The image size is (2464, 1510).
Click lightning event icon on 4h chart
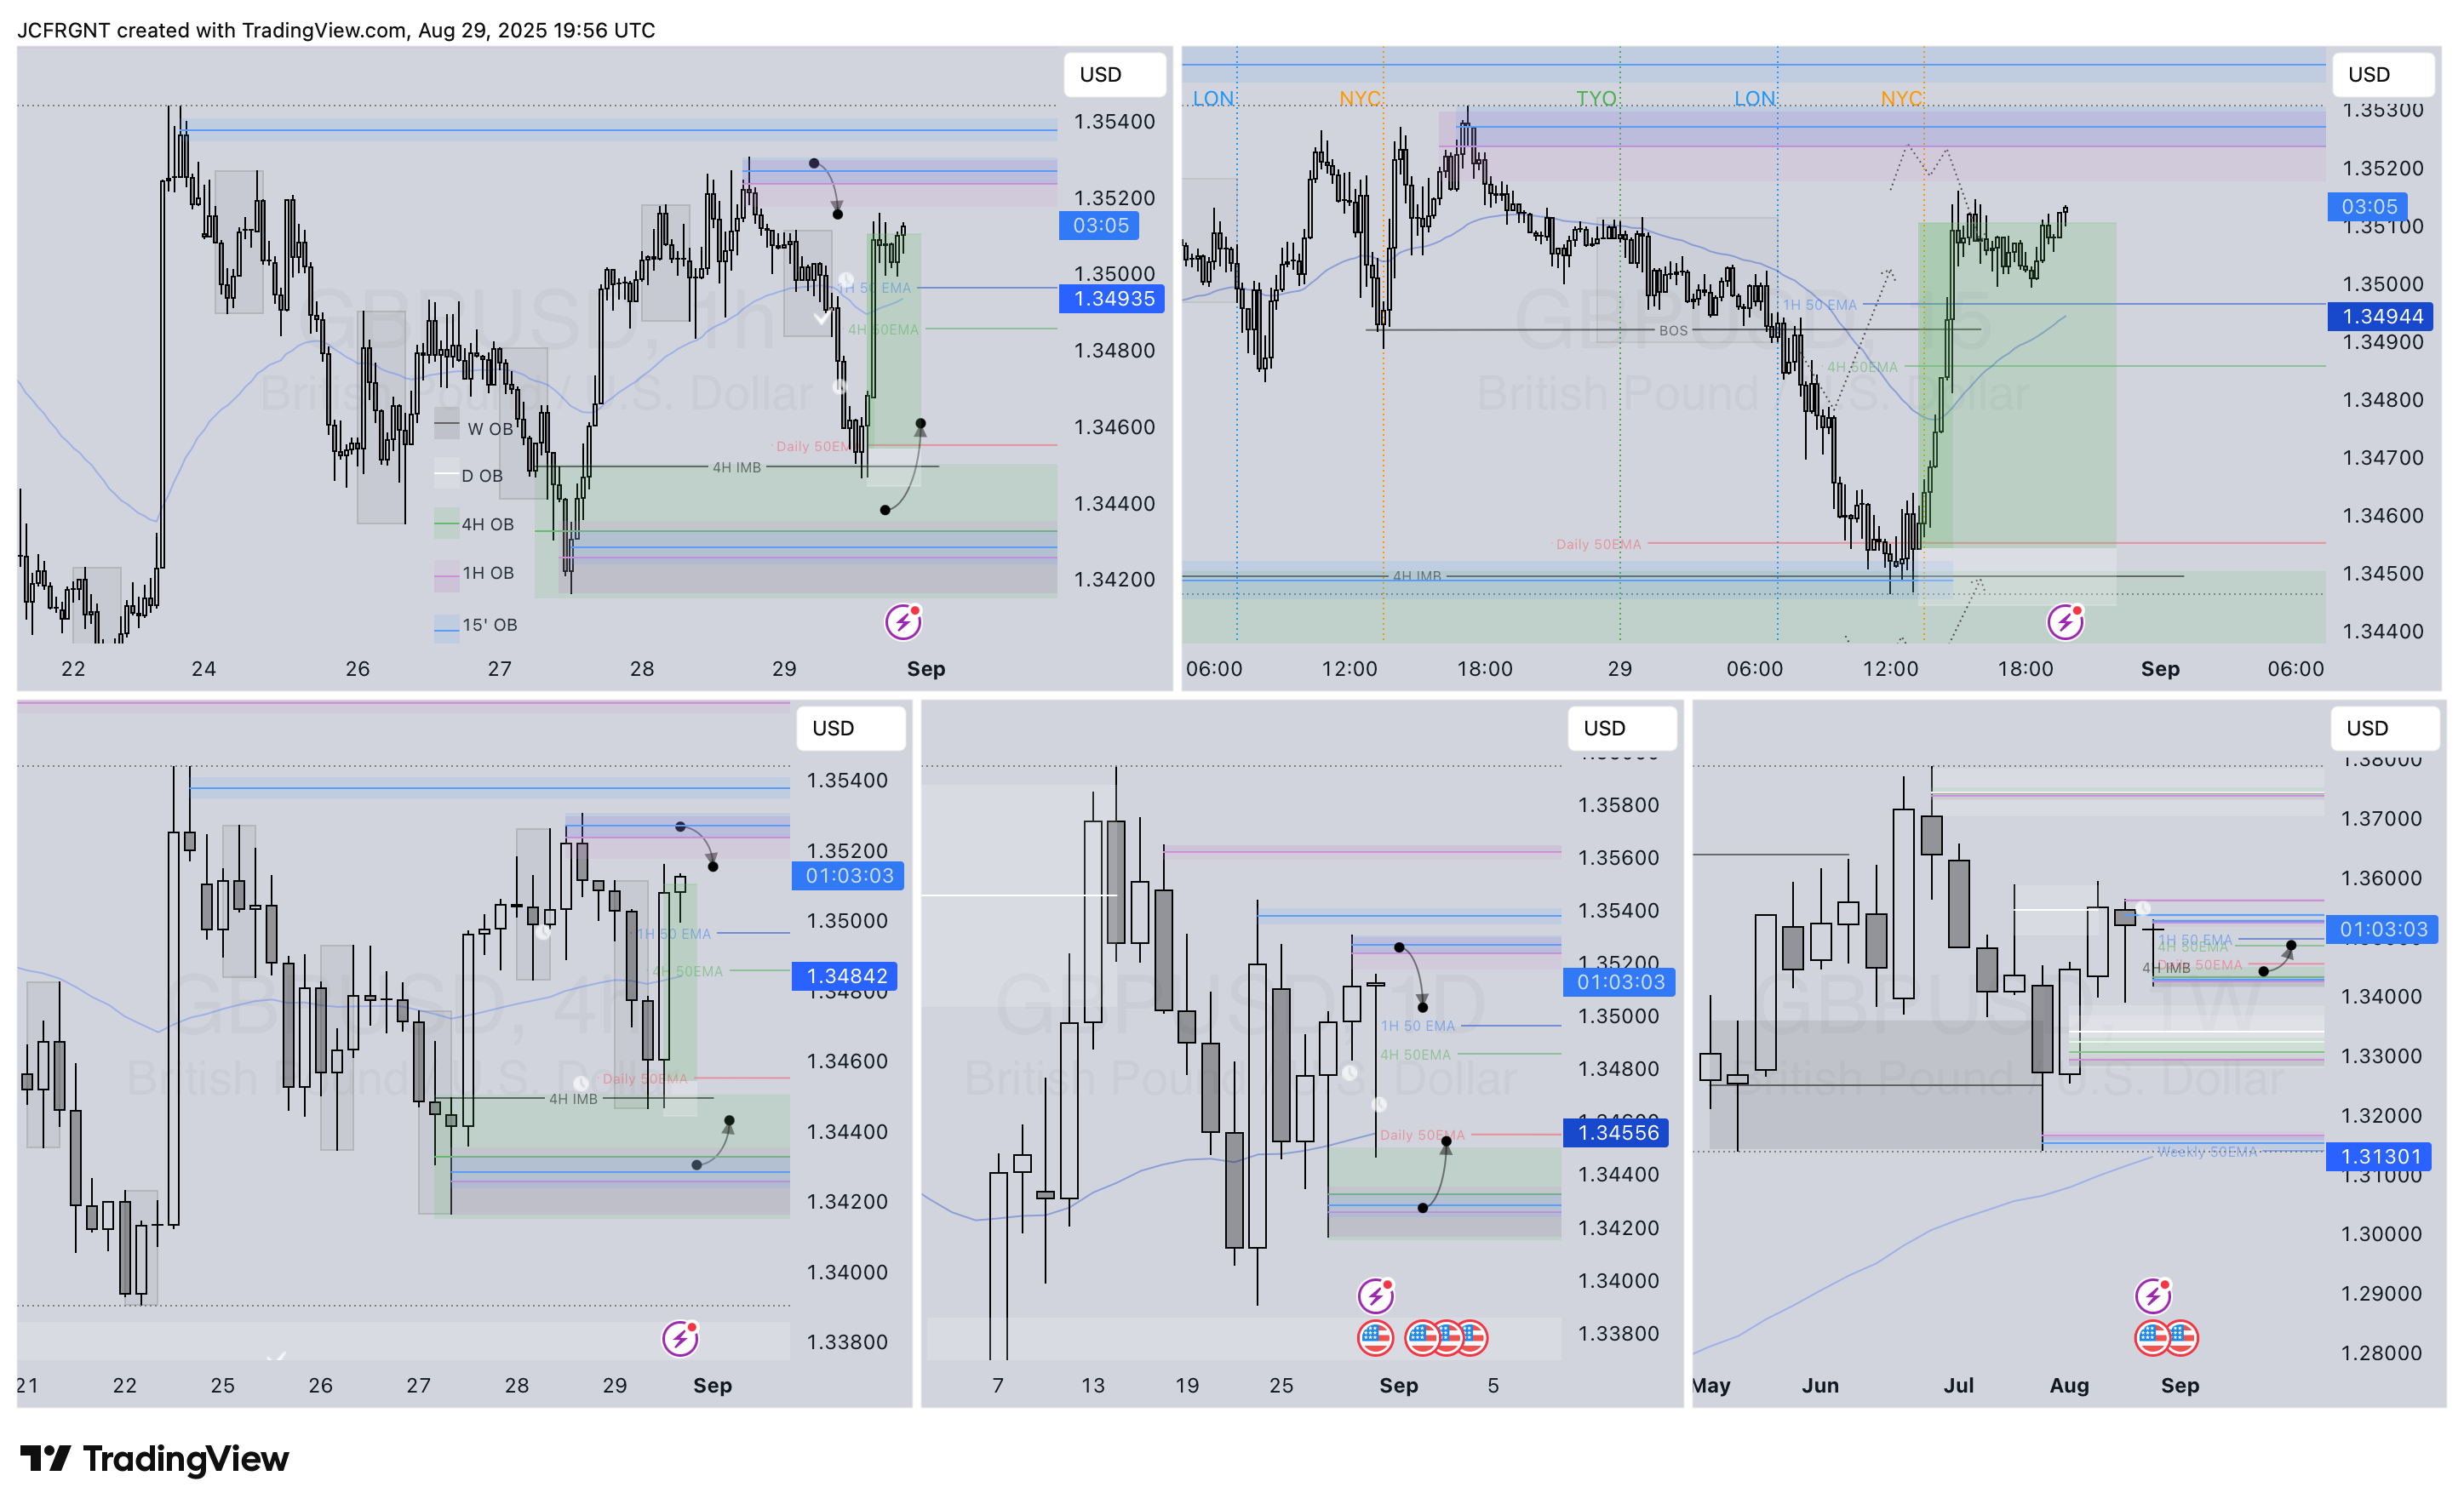click(680, 1338)
